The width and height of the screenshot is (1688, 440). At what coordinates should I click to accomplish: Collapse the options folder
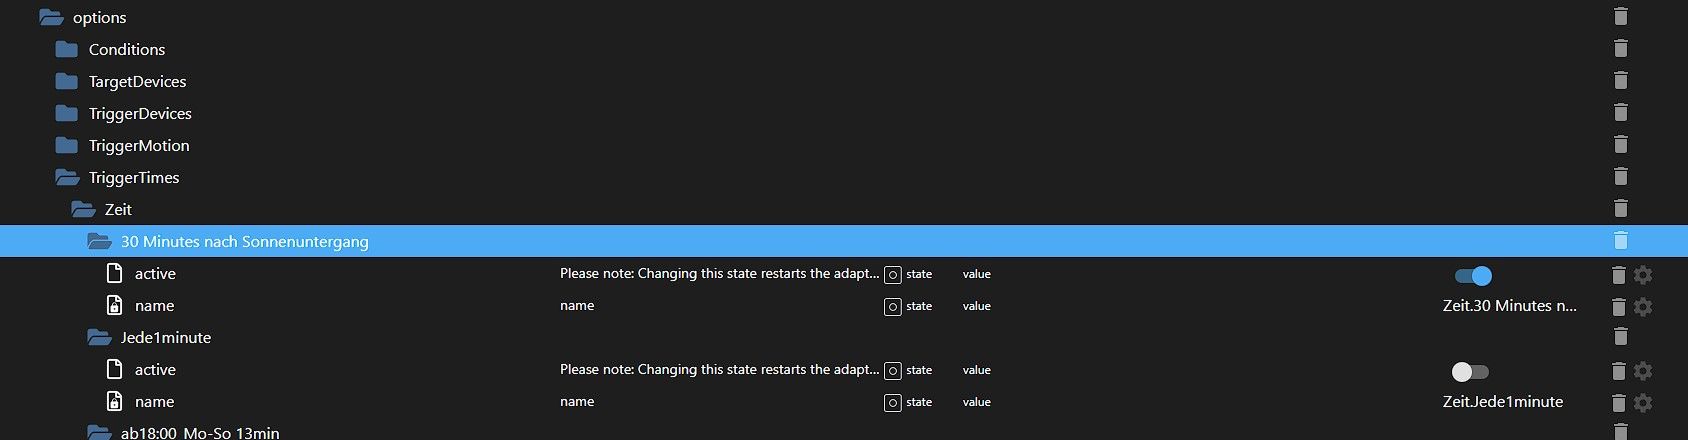(x=51, y=18)
